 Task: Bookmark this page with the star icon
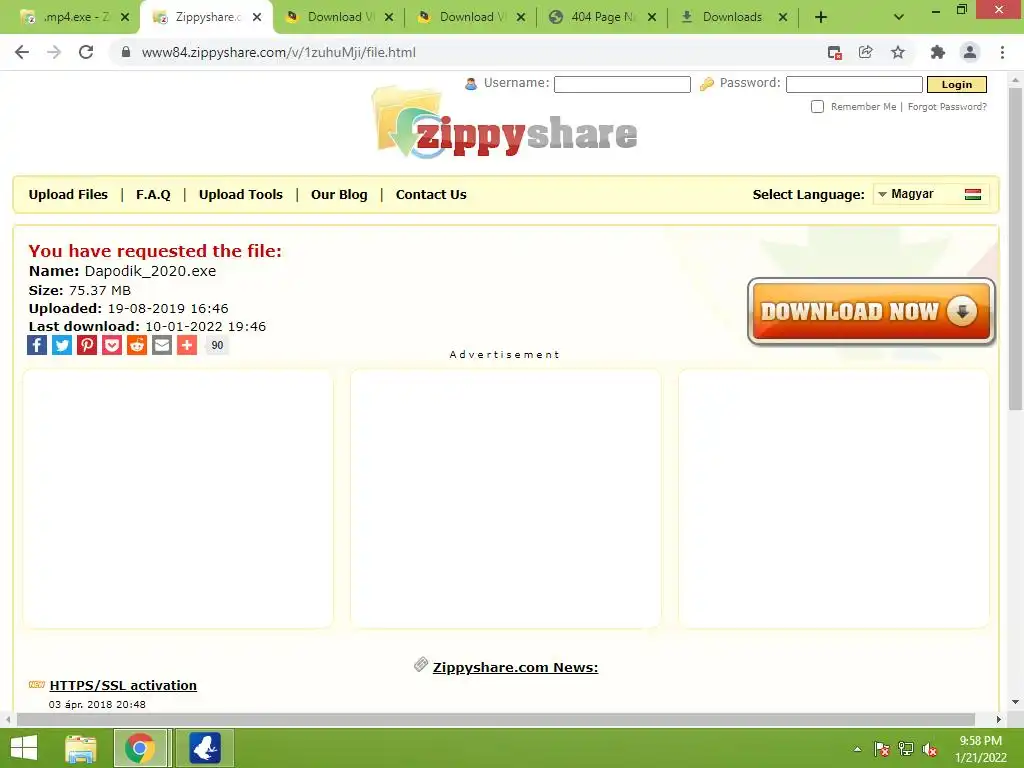click(898, 52)
